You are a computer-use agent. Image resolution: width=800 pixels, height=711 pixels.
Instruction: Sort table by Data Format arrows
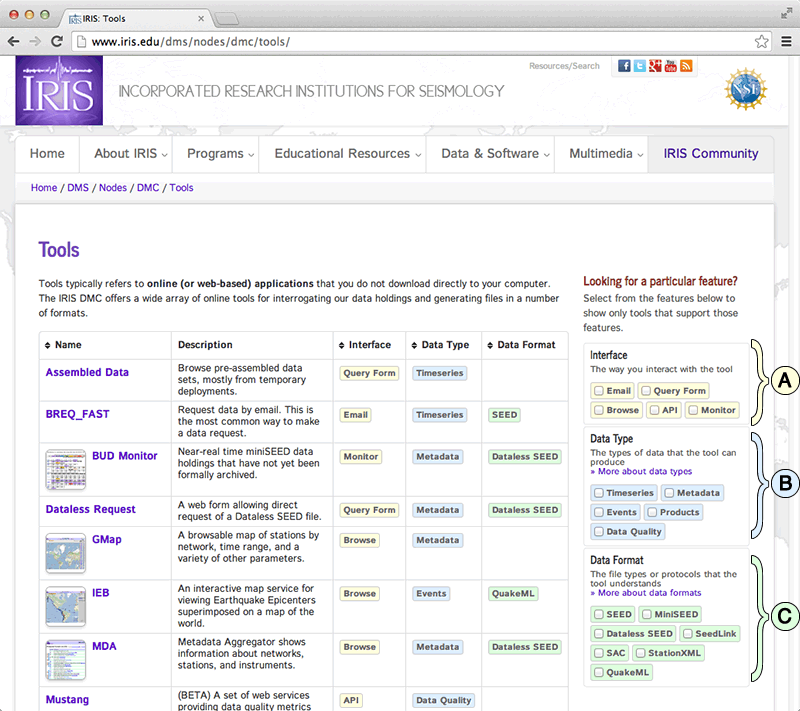[x=490, y=345]
